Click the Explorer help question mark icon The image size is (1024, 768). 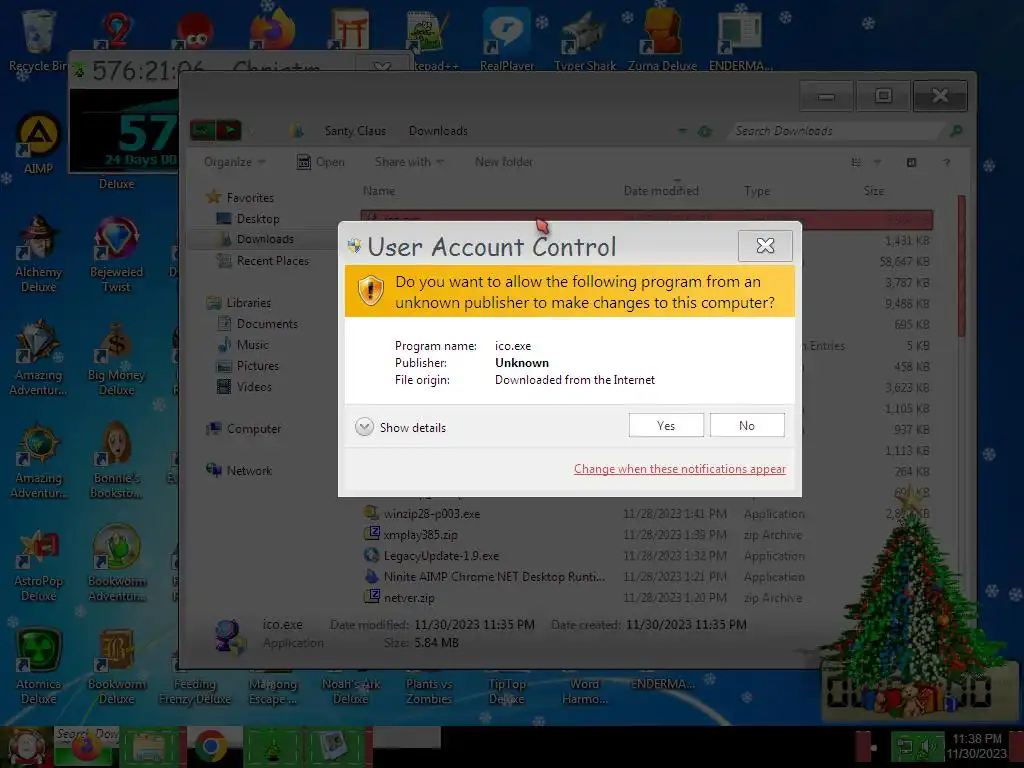click(x=946, y=162)
